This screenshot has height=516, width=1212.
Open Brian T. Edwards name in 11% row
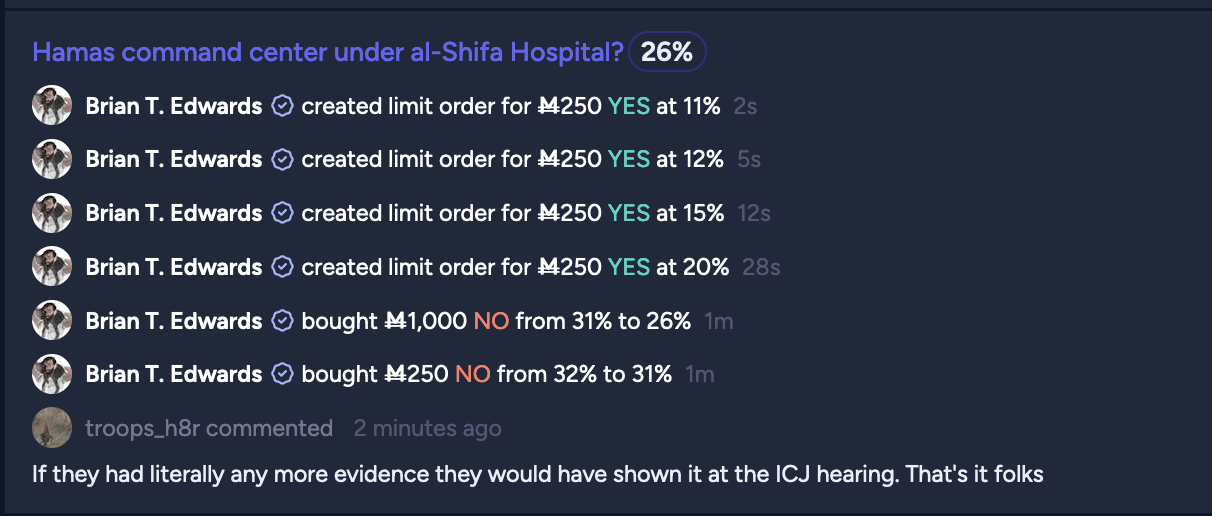(x=174, y=106)
